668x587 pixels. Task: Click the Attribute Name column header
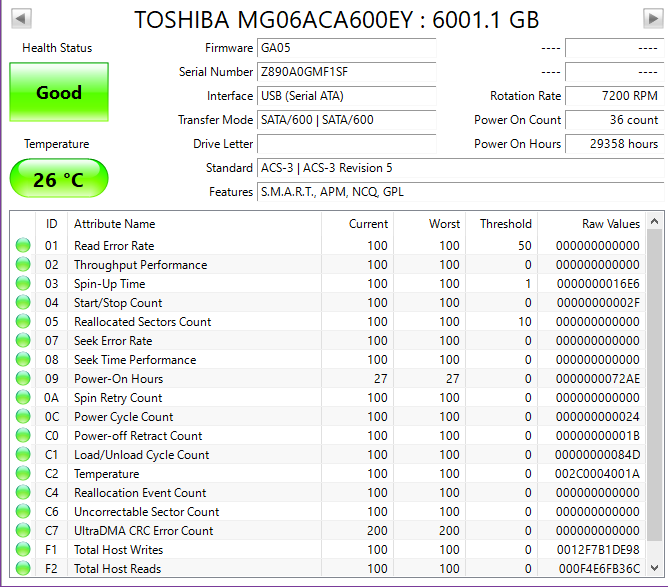[115, 224]
